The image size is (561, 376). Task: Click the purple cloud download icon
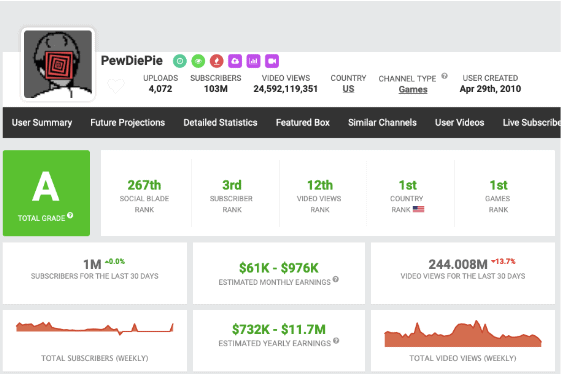click(235, 61)
